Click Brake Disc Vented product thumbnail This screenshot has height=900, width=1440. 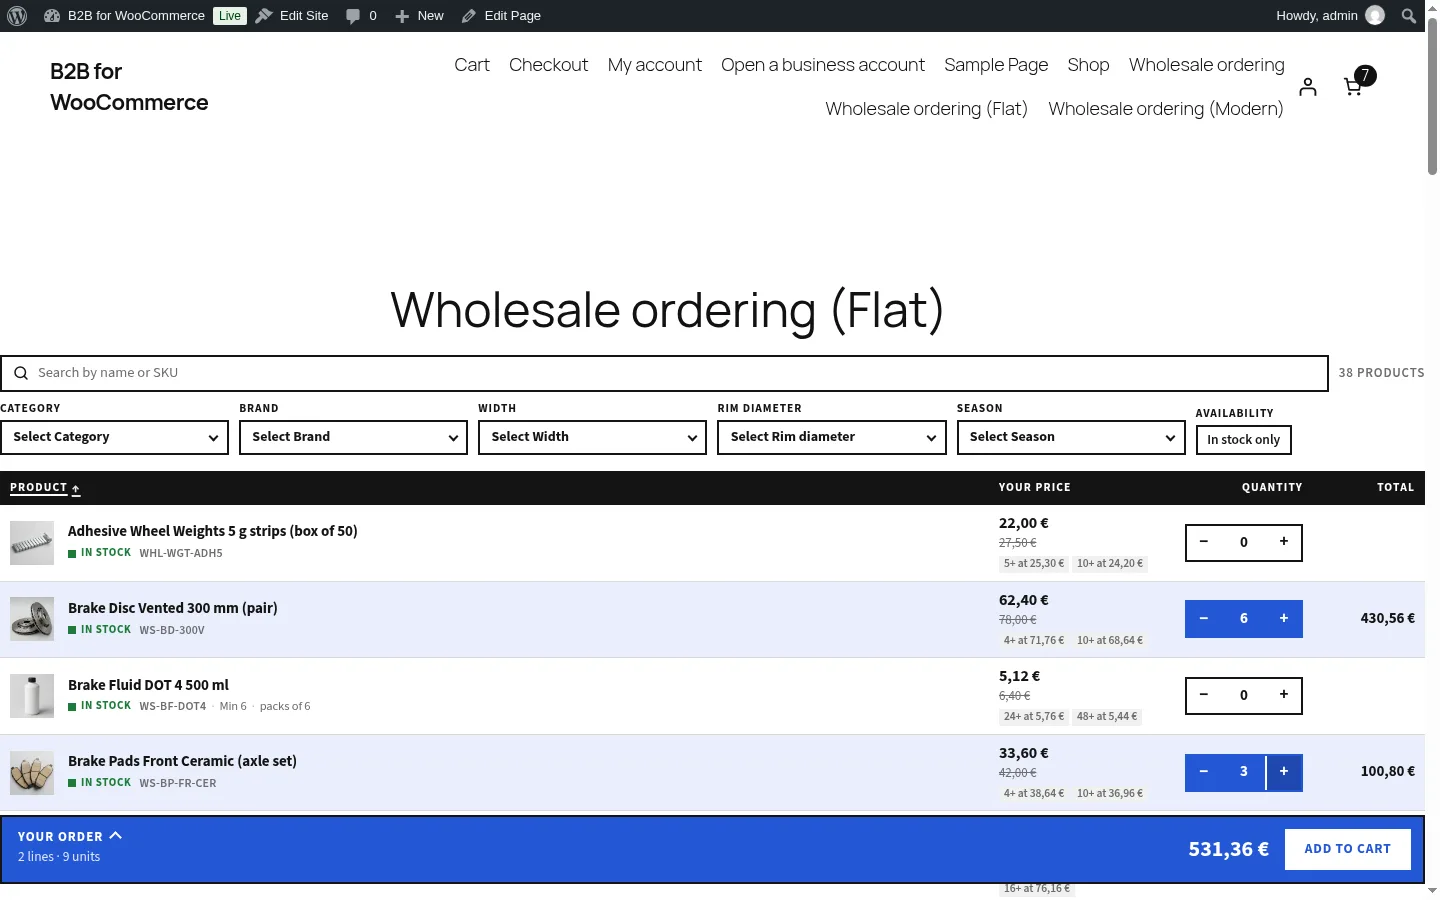[x=32, y=619]
